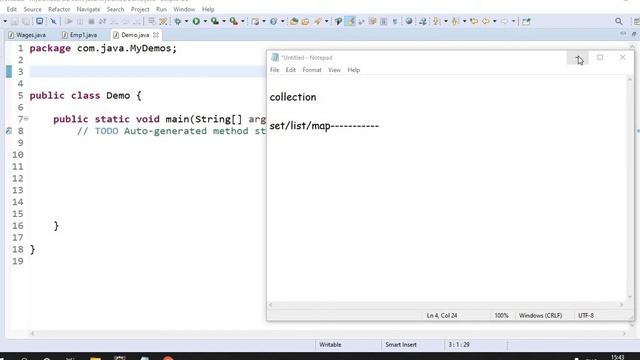Launch Debug with the bug icon
This screenshot has width=640, height=360.
pos(178,21)
